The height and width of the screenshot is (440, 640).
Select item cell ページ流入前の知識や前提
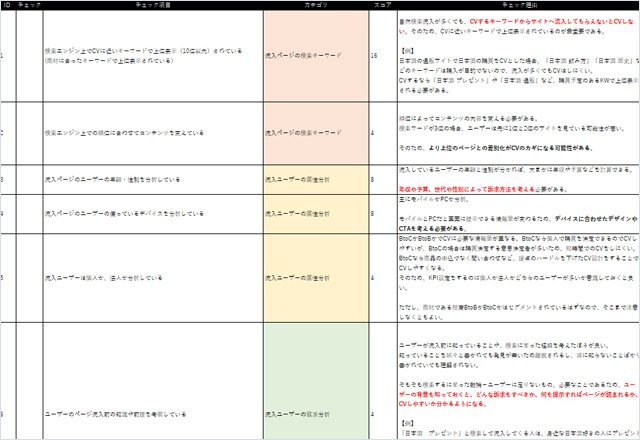[153, 381]
